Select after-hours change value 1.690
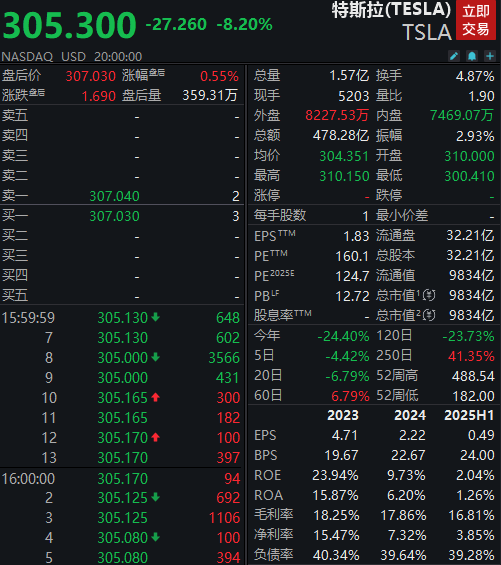This screenshot has height=565, width=501. tap(98, 96)
